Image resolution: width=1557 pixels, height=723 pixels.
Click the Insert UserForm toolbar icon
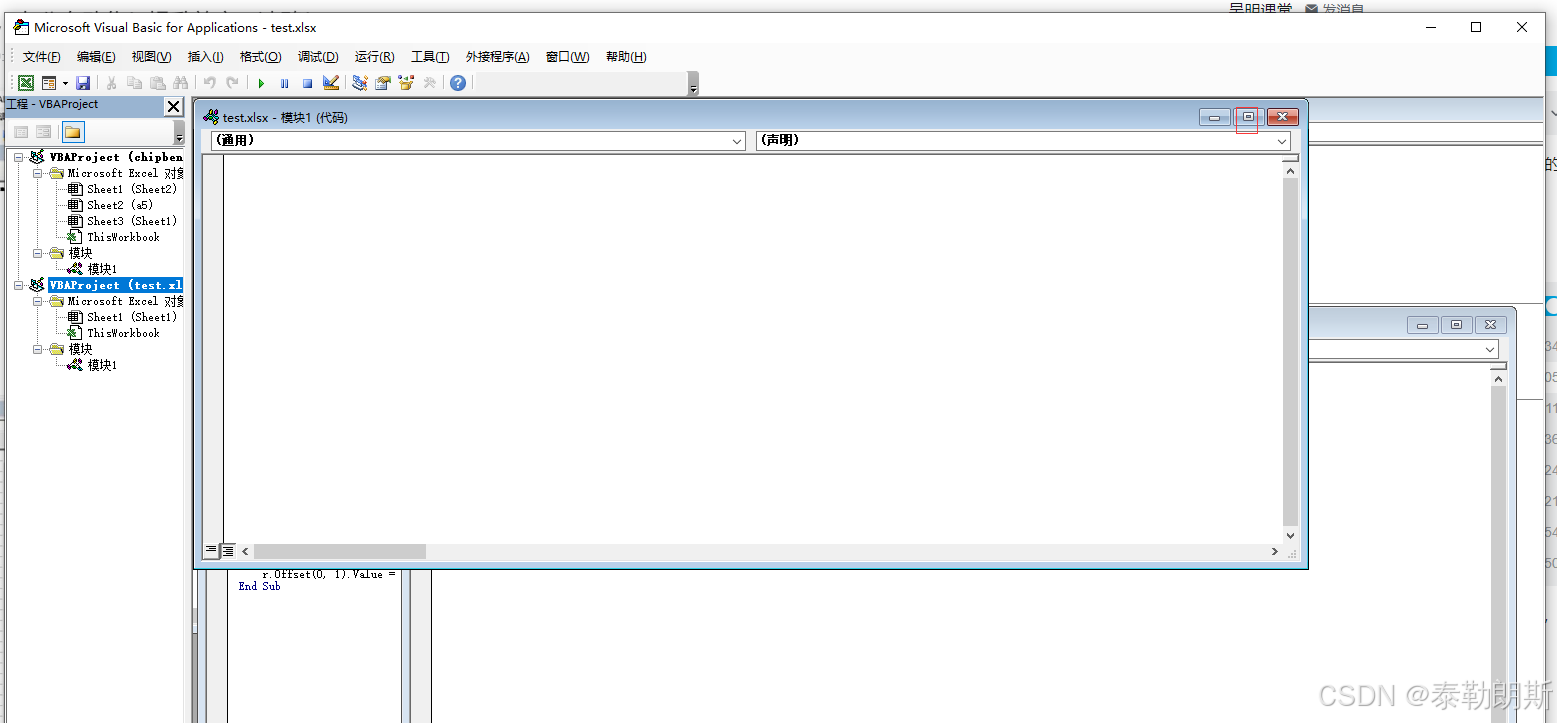48,83
